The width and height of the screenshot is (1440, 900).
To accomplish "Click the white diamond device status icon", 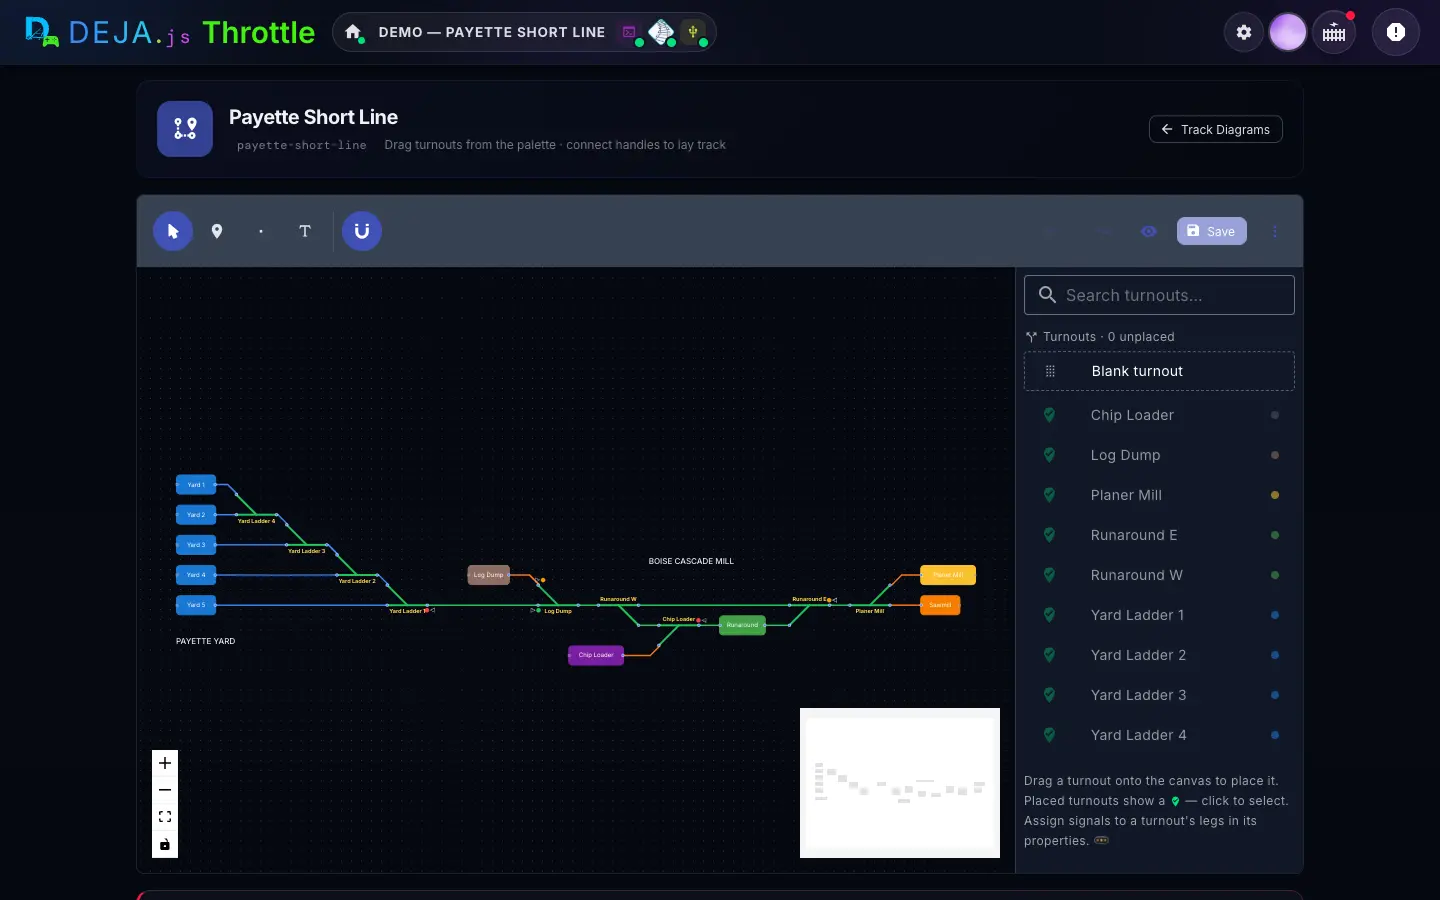I will point(661,32).
